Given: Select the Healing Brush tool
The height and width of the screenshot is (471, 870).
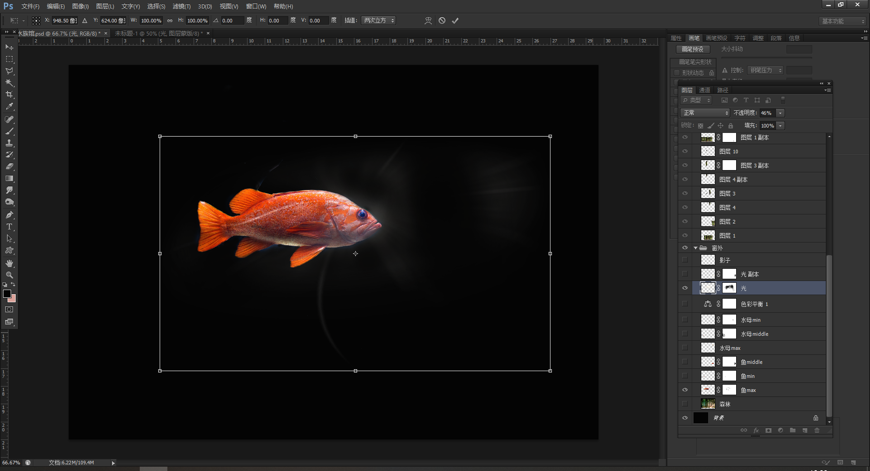Looking at the screenshot, I should point(9,119).
